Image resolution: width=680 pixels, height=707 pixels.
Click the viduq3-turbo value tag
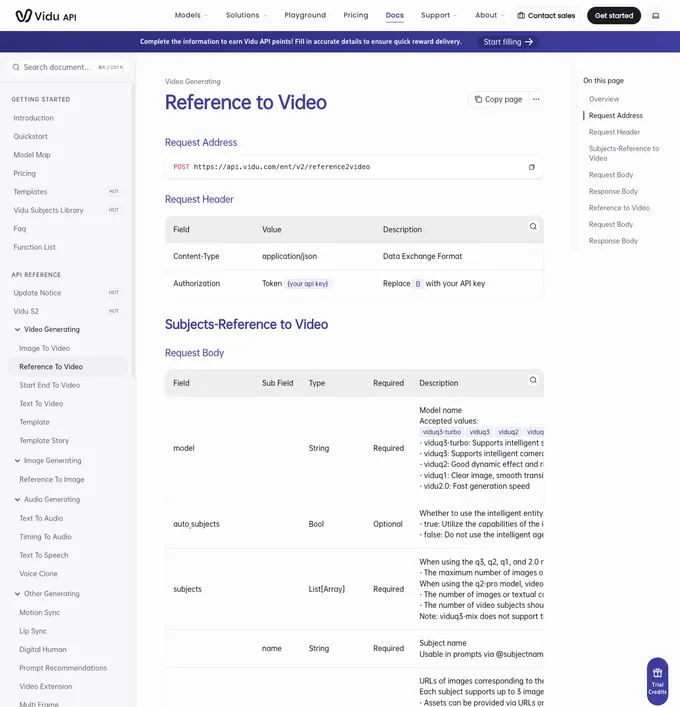coord(441,432)
